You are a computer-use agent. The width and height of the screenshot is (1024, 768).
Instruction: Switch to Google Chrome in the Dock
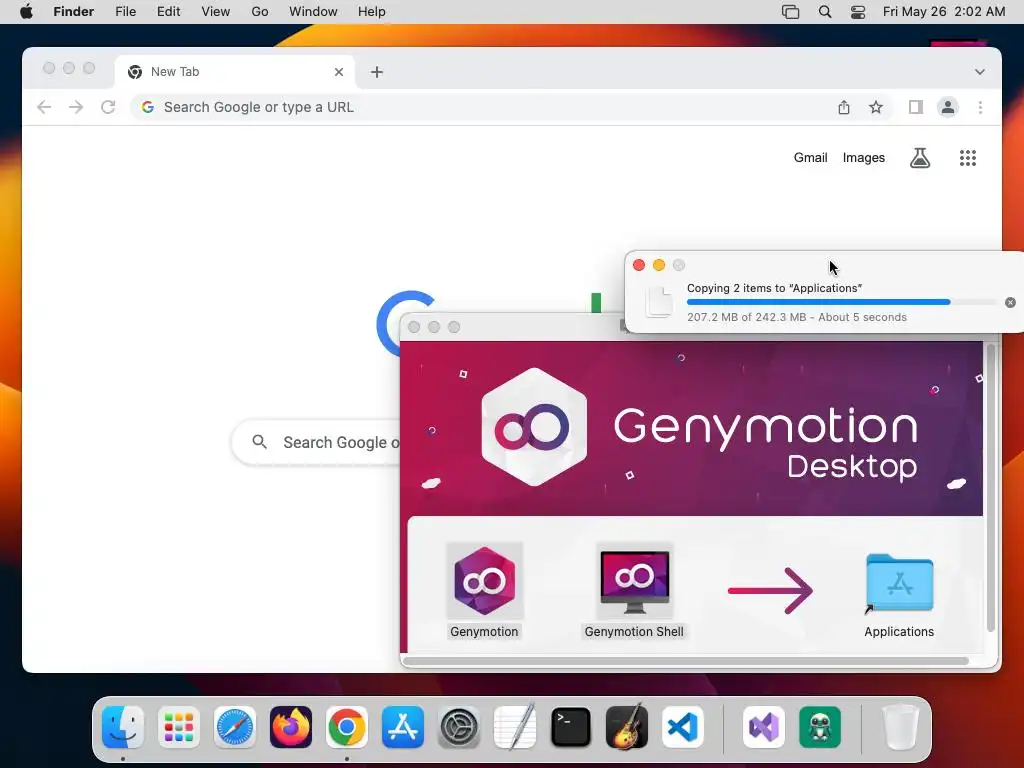(347, 727)
